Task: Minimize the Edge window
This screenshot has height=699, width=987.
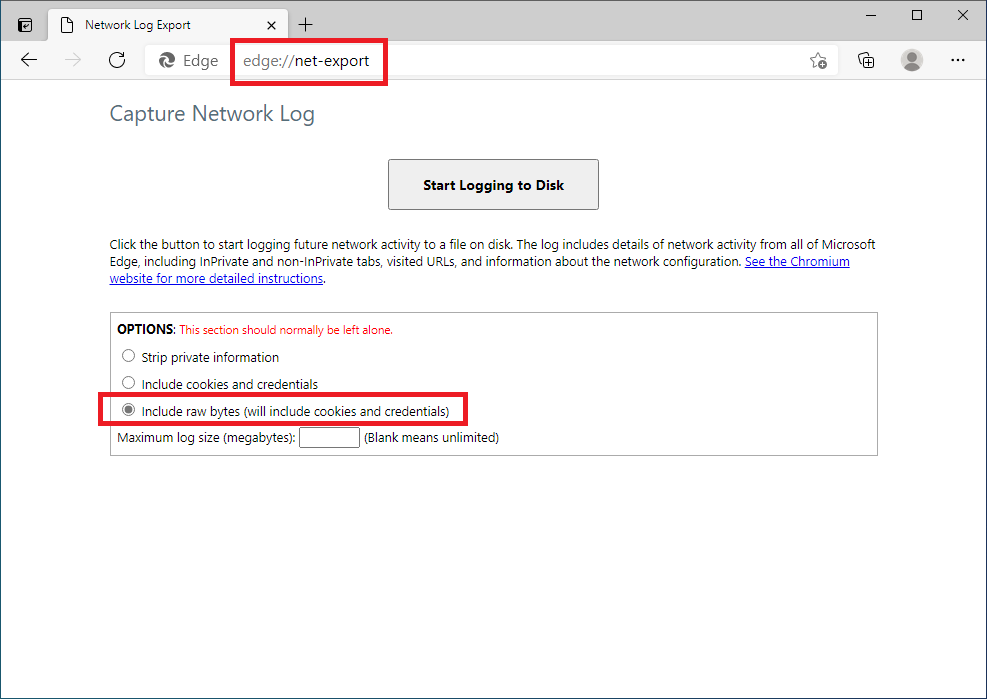Action: pos(871,15)
